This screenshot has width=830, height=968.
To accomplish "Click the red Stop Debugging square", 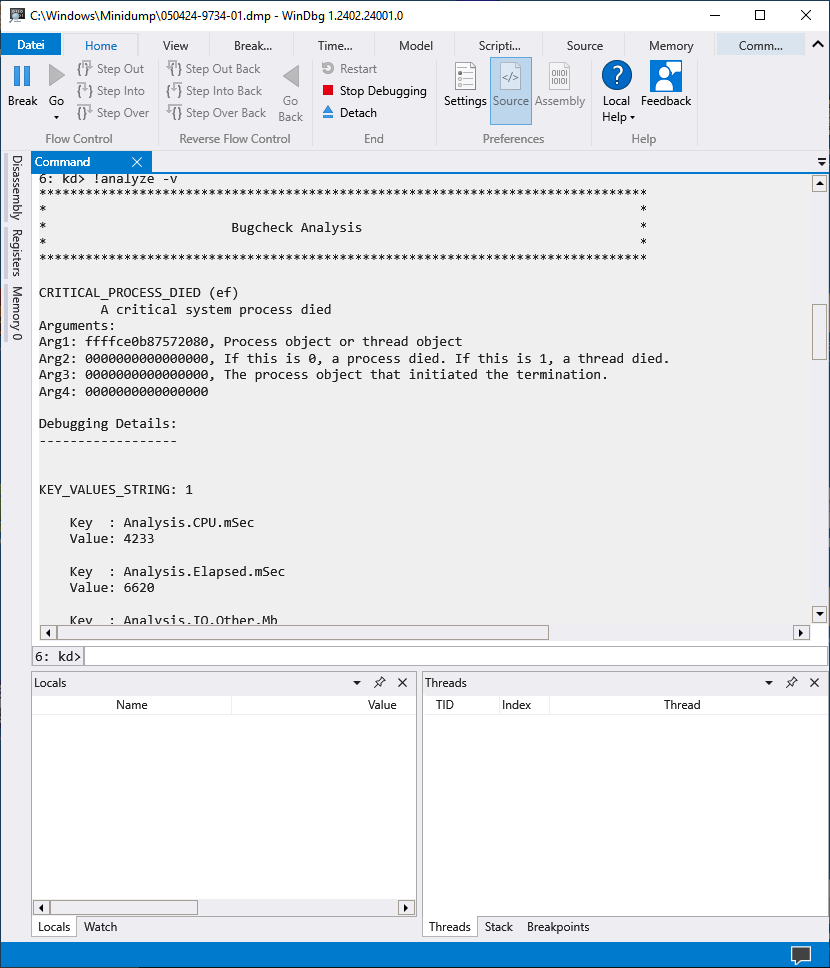I will click(328, 91).
